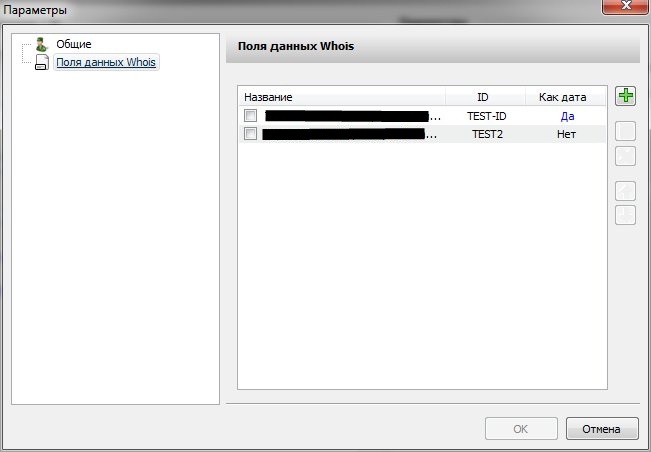Click the second greyed-out button below green plus
Viewport: 651px width, 452px height.
coord(626,155)
